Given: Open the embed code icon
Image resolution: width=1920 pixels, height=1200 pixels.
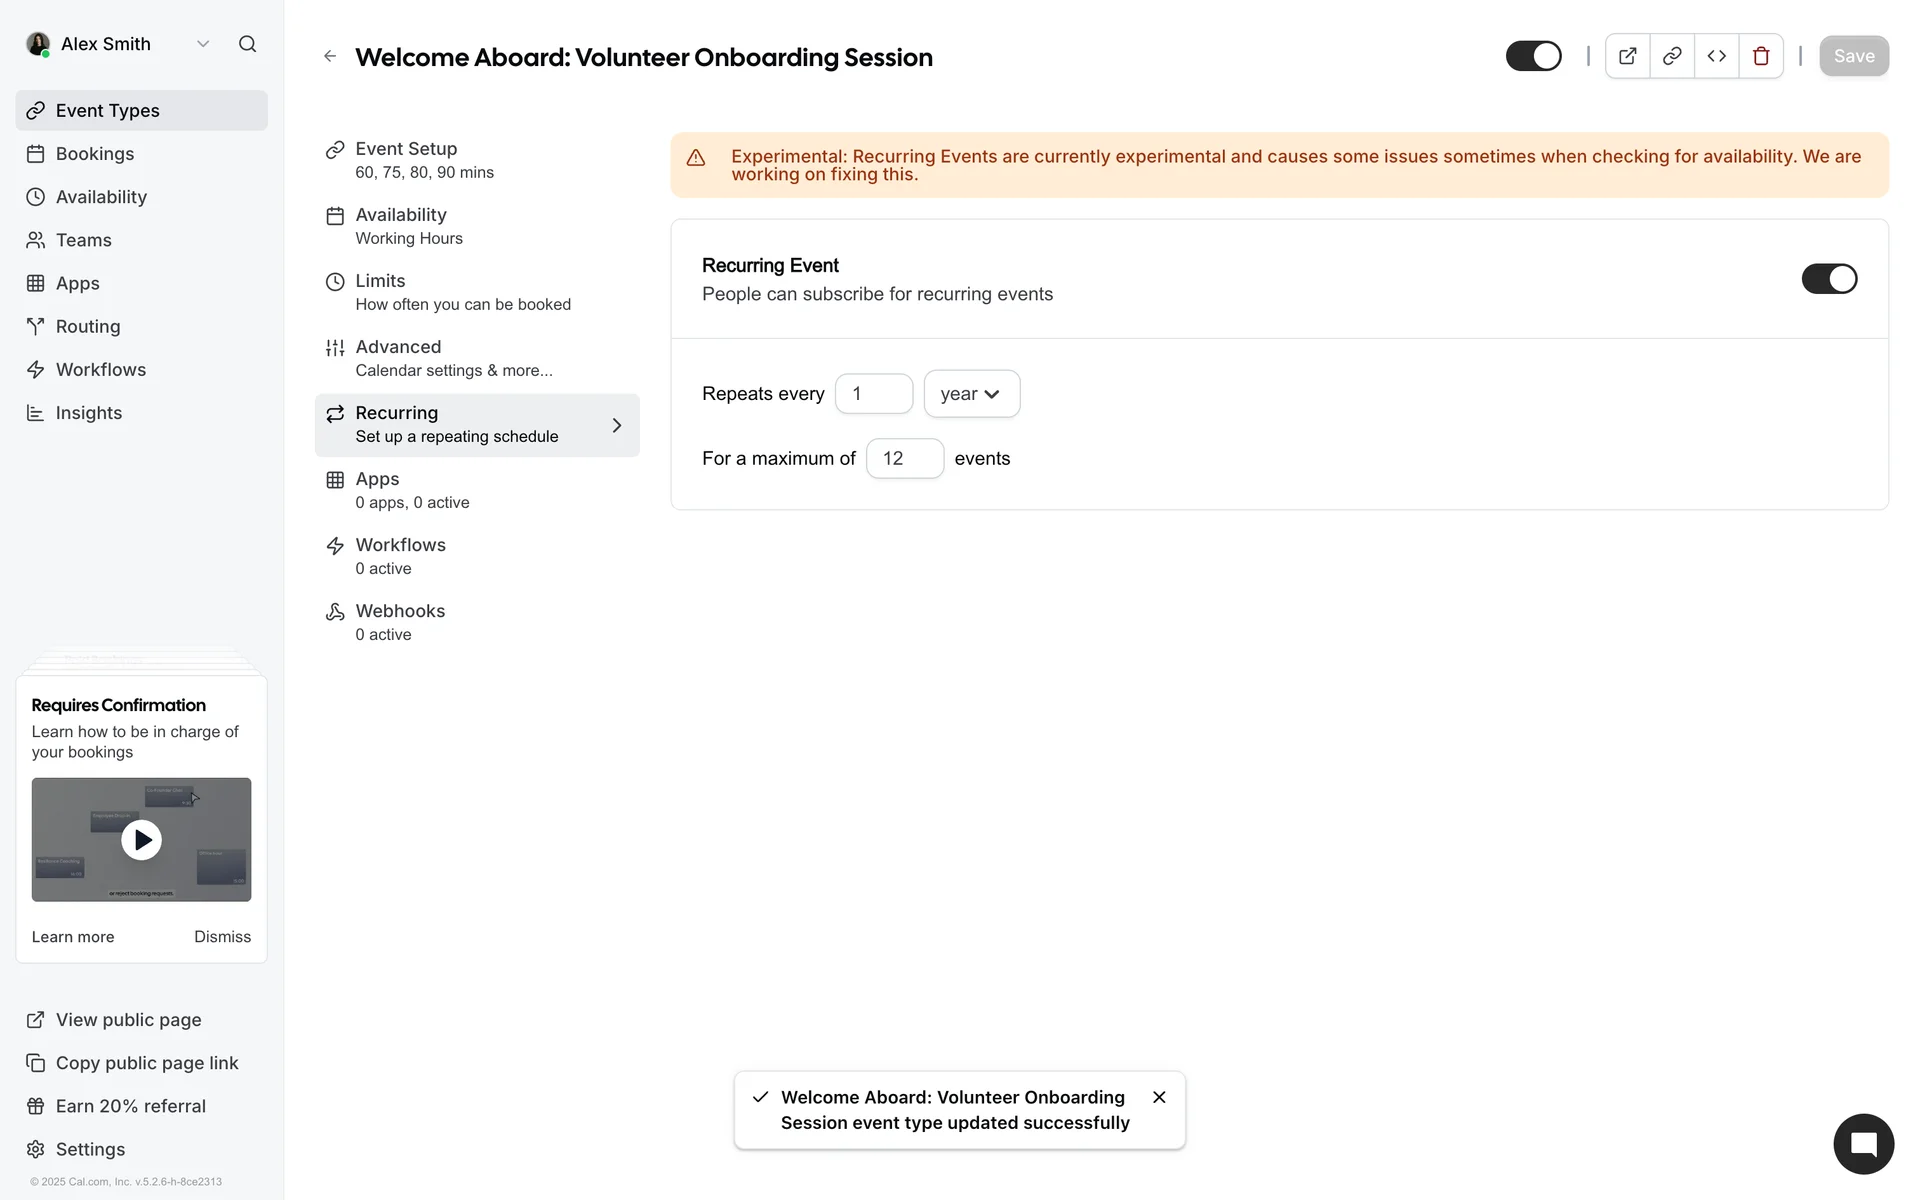Looking at the screenshot, I should [x=1717, y=56].
